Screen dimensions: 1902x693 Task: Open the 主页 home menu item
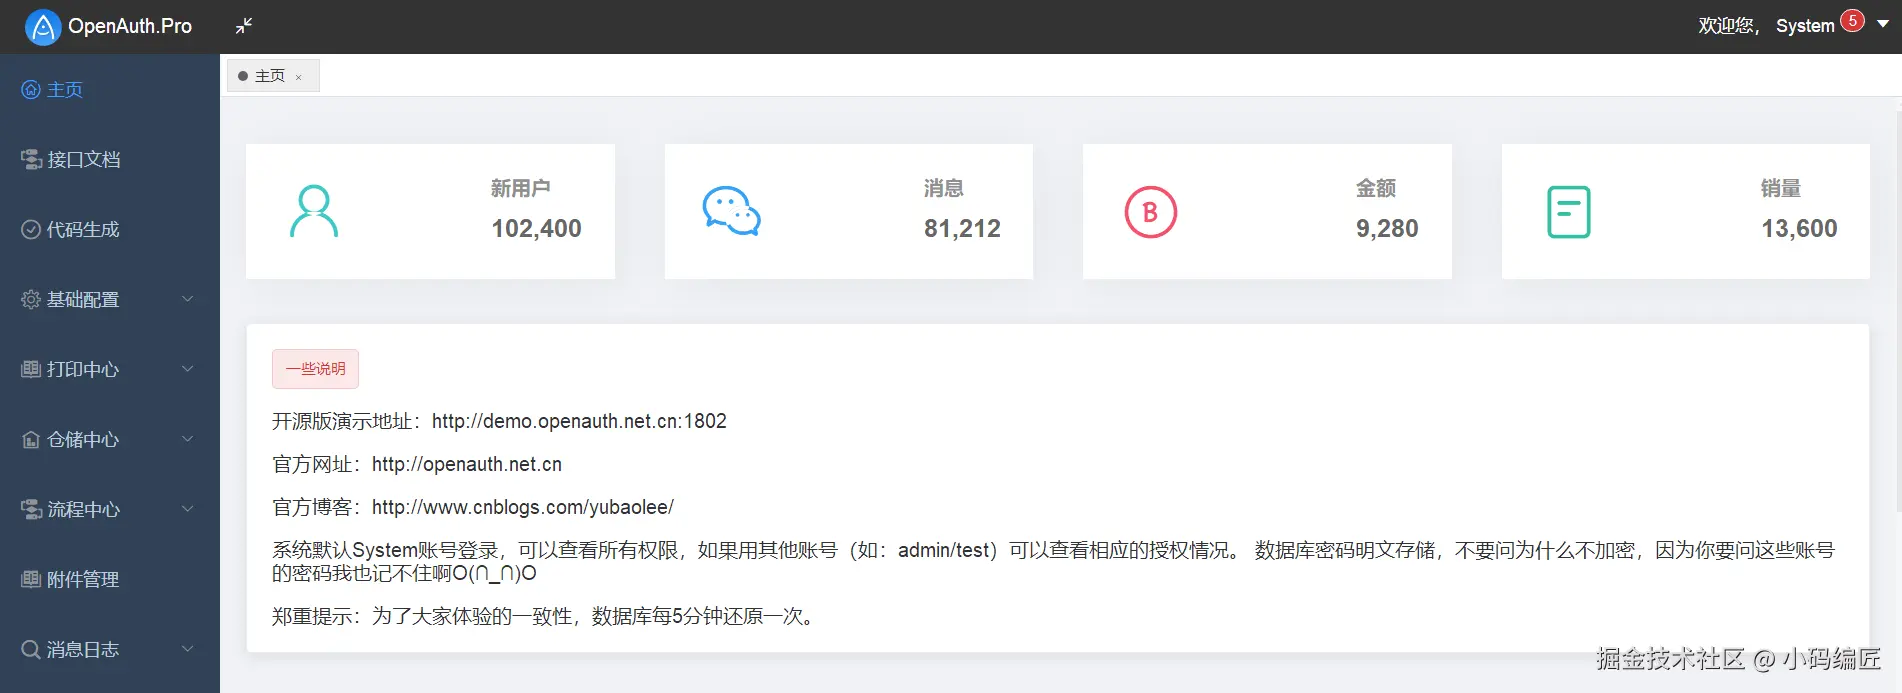(x=110, y=89)
